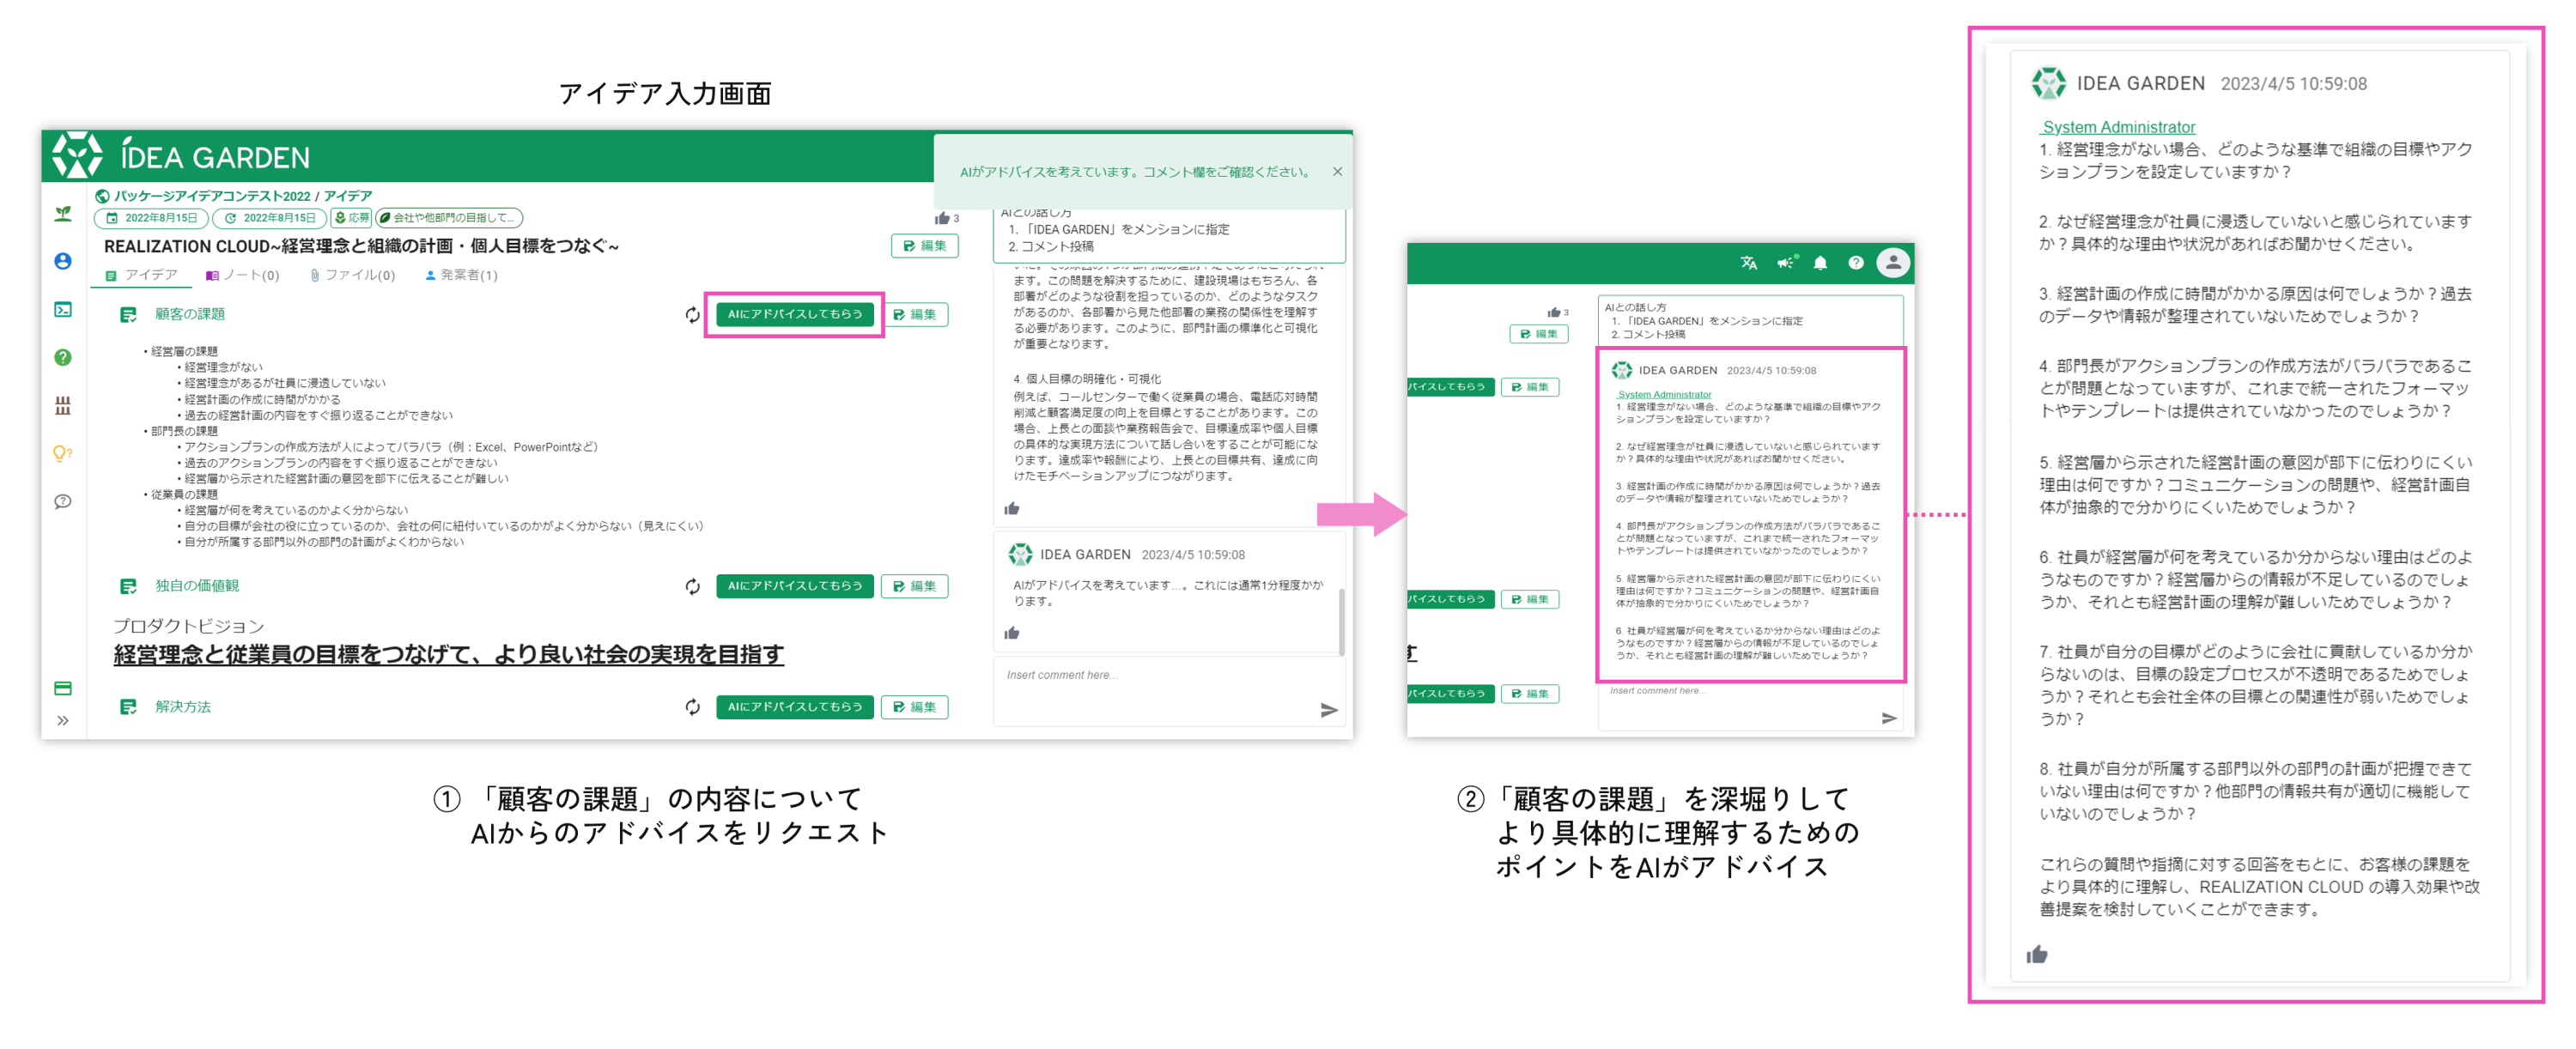This screenshot has width=2576, height=1049.
Task: Dismiss the AI advice notification banner
Action: point(1337,172)
